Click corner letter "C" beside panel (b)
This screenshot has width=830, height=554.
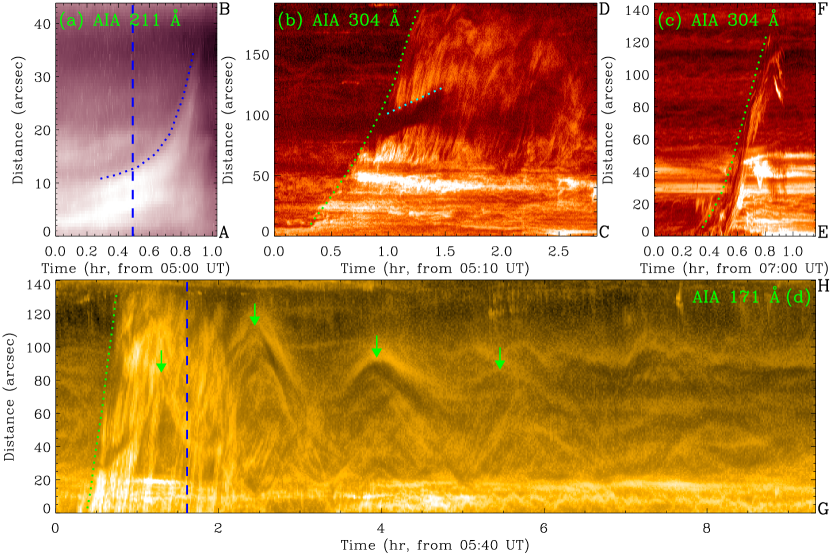[x=604, y=232]
